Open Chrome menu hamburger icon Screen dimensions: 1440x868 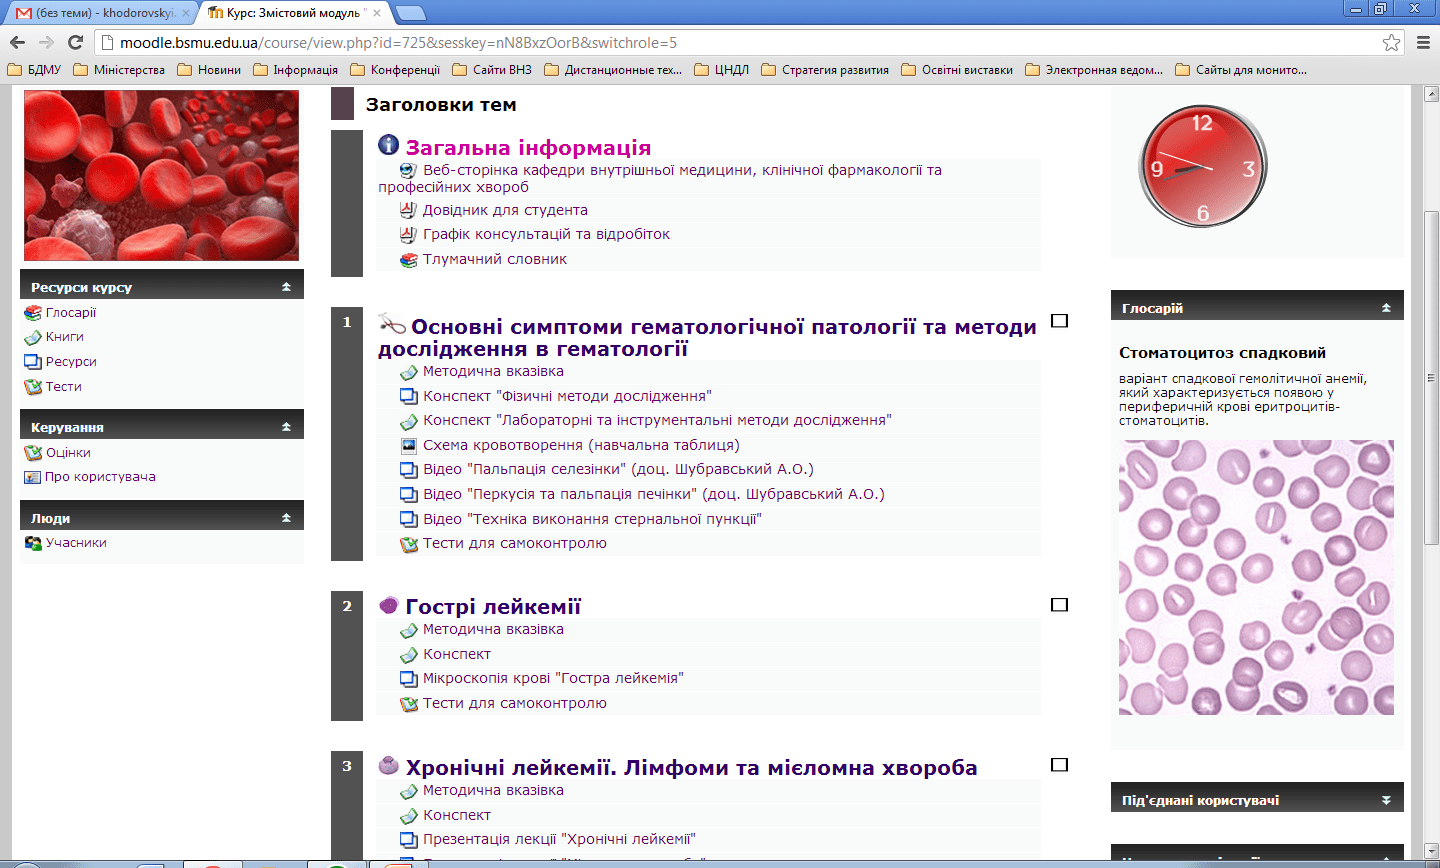(1423, 42)
